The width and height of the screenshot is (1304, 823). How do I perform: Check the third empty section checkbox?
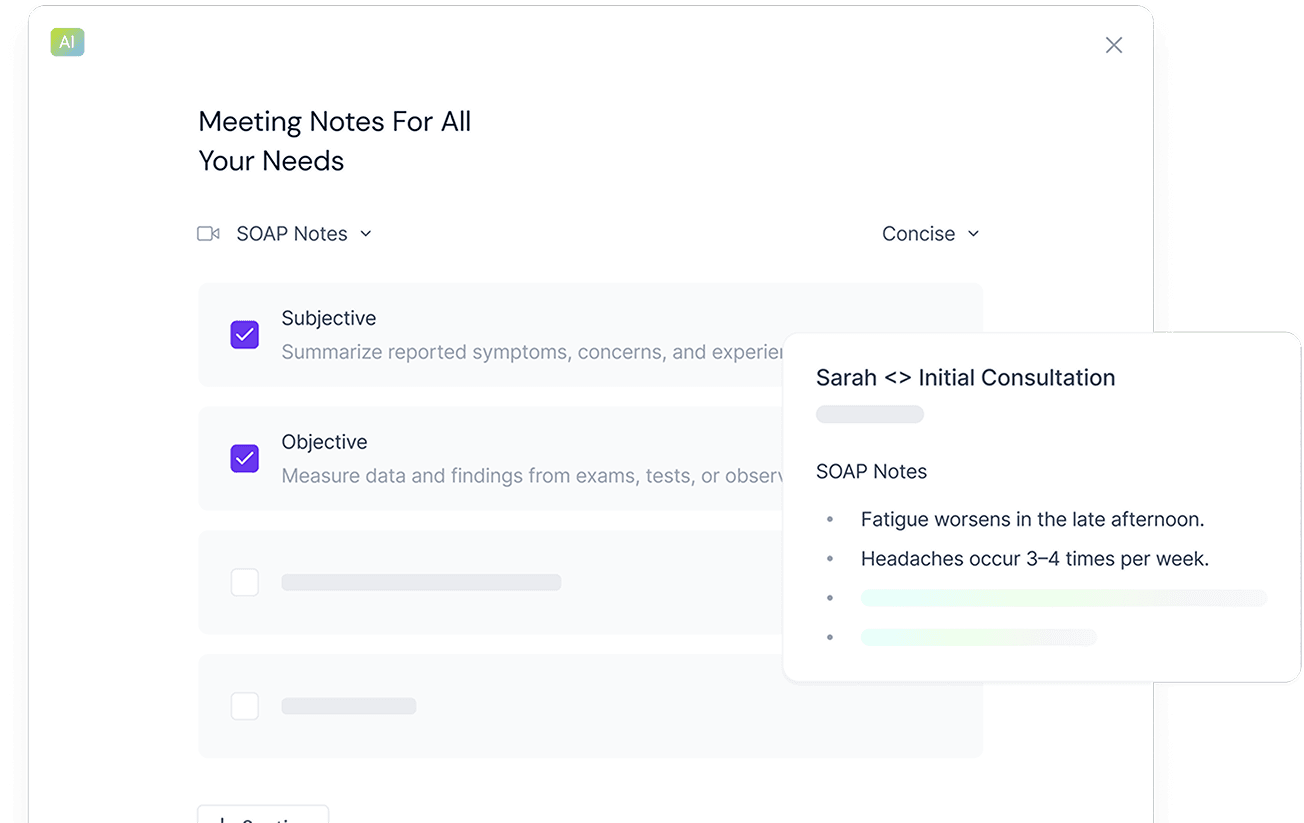(x=245, y=582)
